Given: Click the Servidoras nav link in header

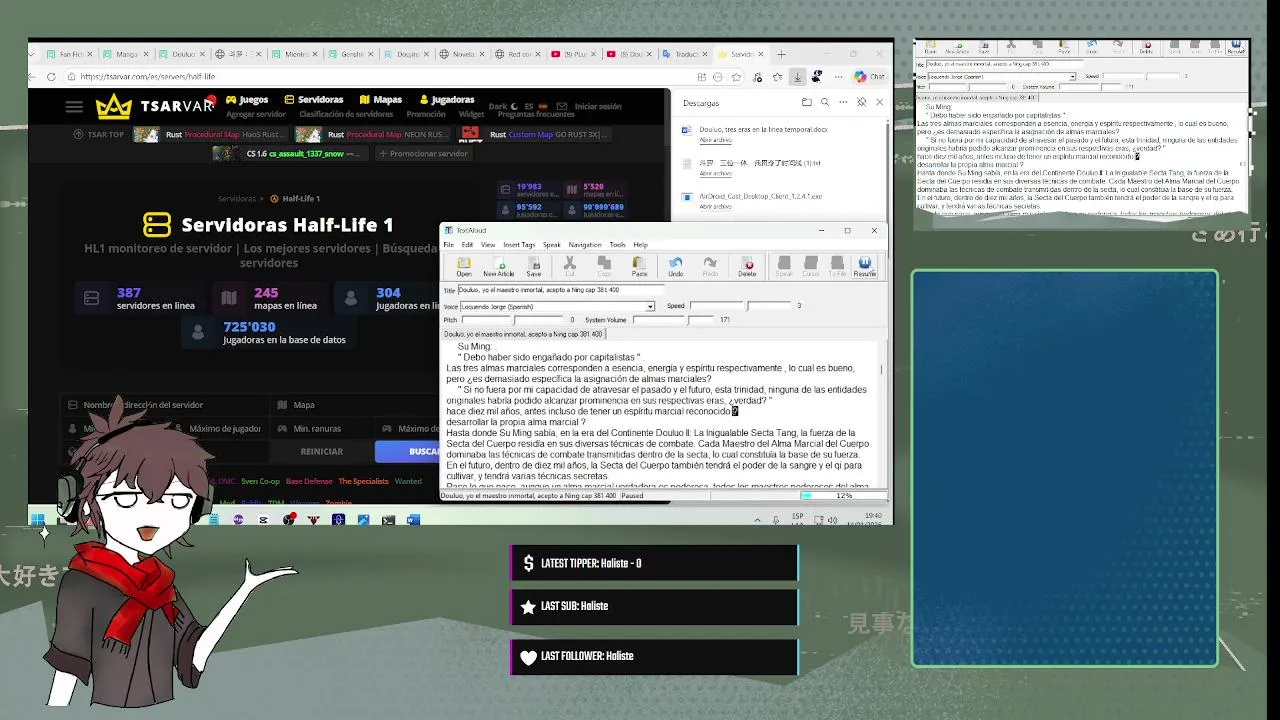Looking at the screenshot, I should (x=314, y=100).
